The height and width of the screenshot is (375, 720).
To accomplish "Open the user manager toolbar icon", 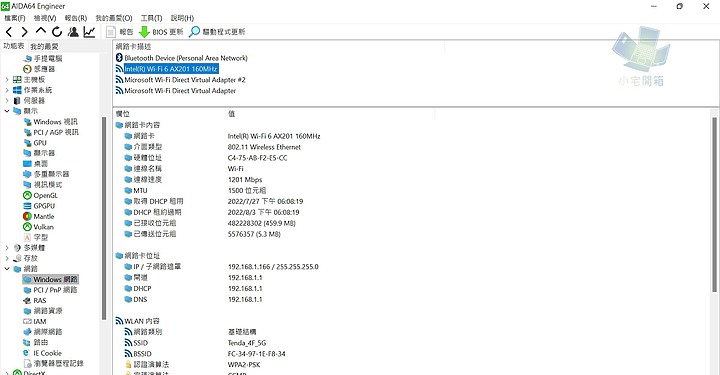I will pos(73,32).
